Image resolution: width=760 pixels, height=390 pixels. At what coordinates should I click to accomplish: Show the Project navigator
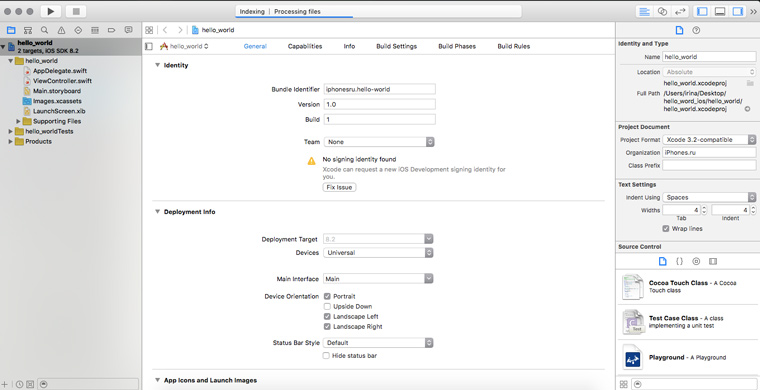pyautogui.click(x=11, y=30)
